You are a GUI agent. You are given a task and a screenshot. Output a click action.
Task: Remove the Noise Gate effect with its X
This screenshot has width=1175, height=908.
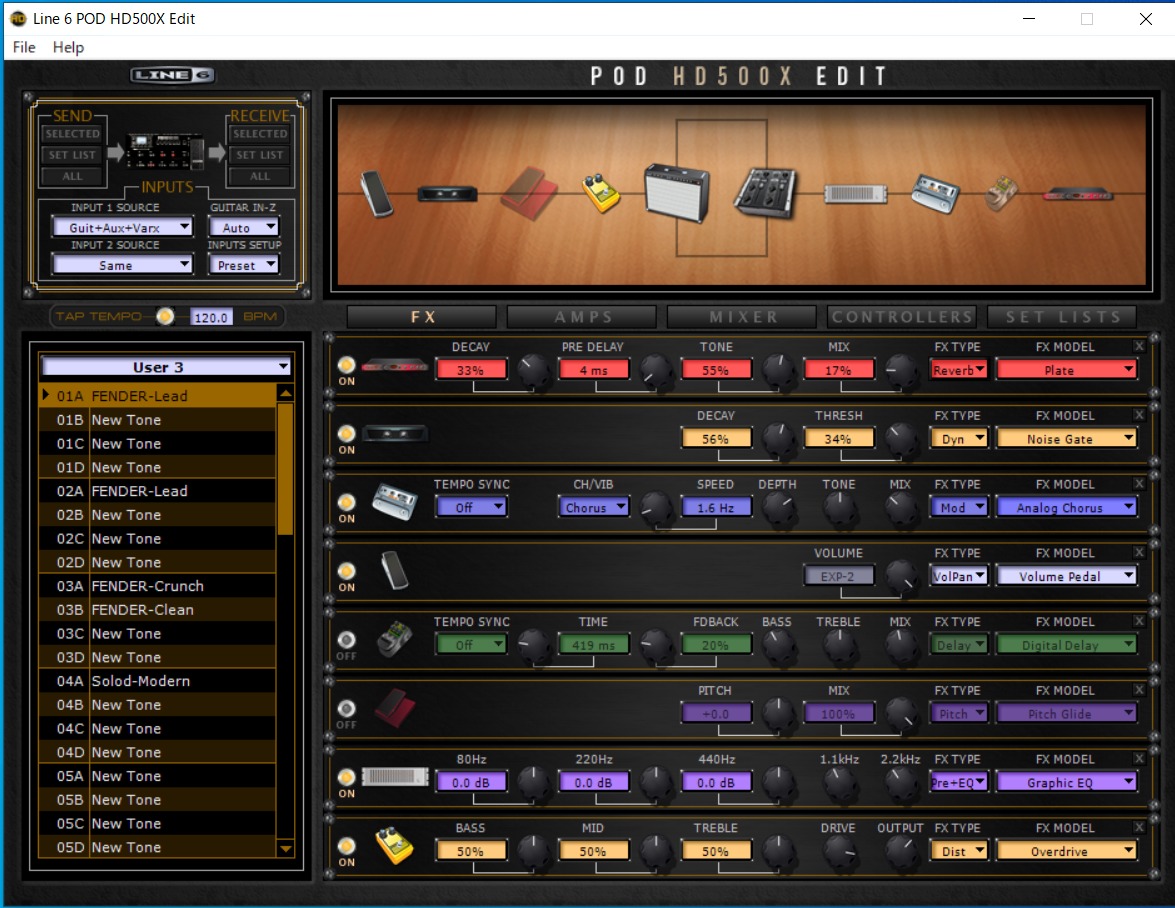pyautogui.click(x=1139, y=414)
